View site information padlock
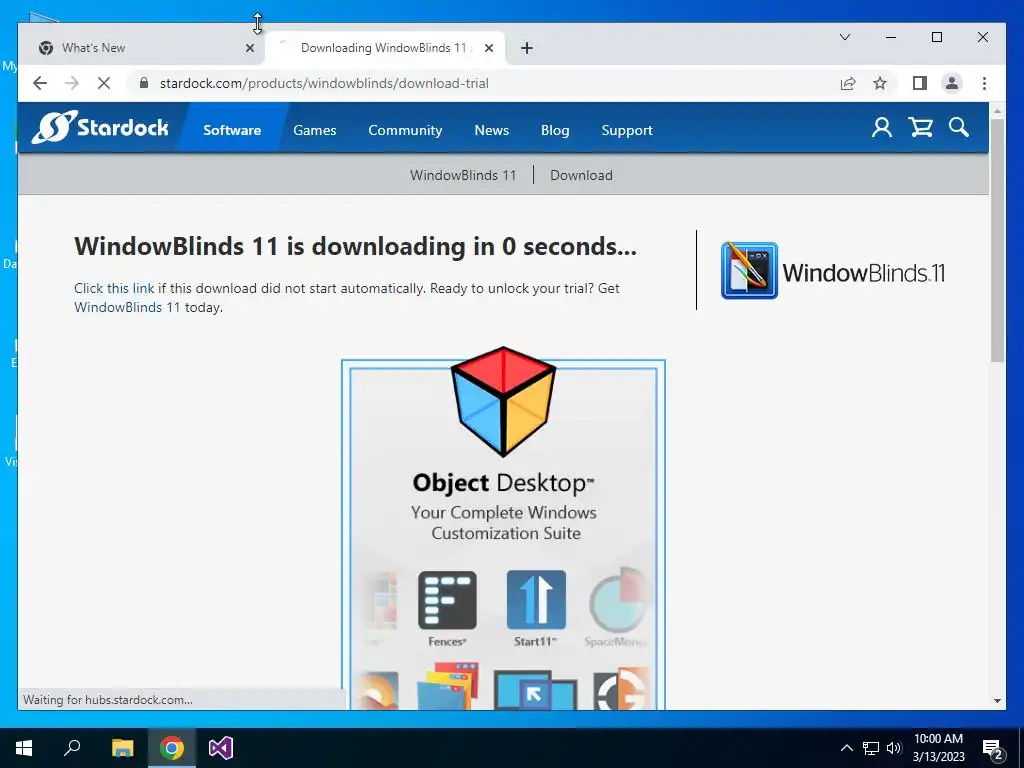The width and height of the screenshot is (1024, 768). [x=144, y=83]
